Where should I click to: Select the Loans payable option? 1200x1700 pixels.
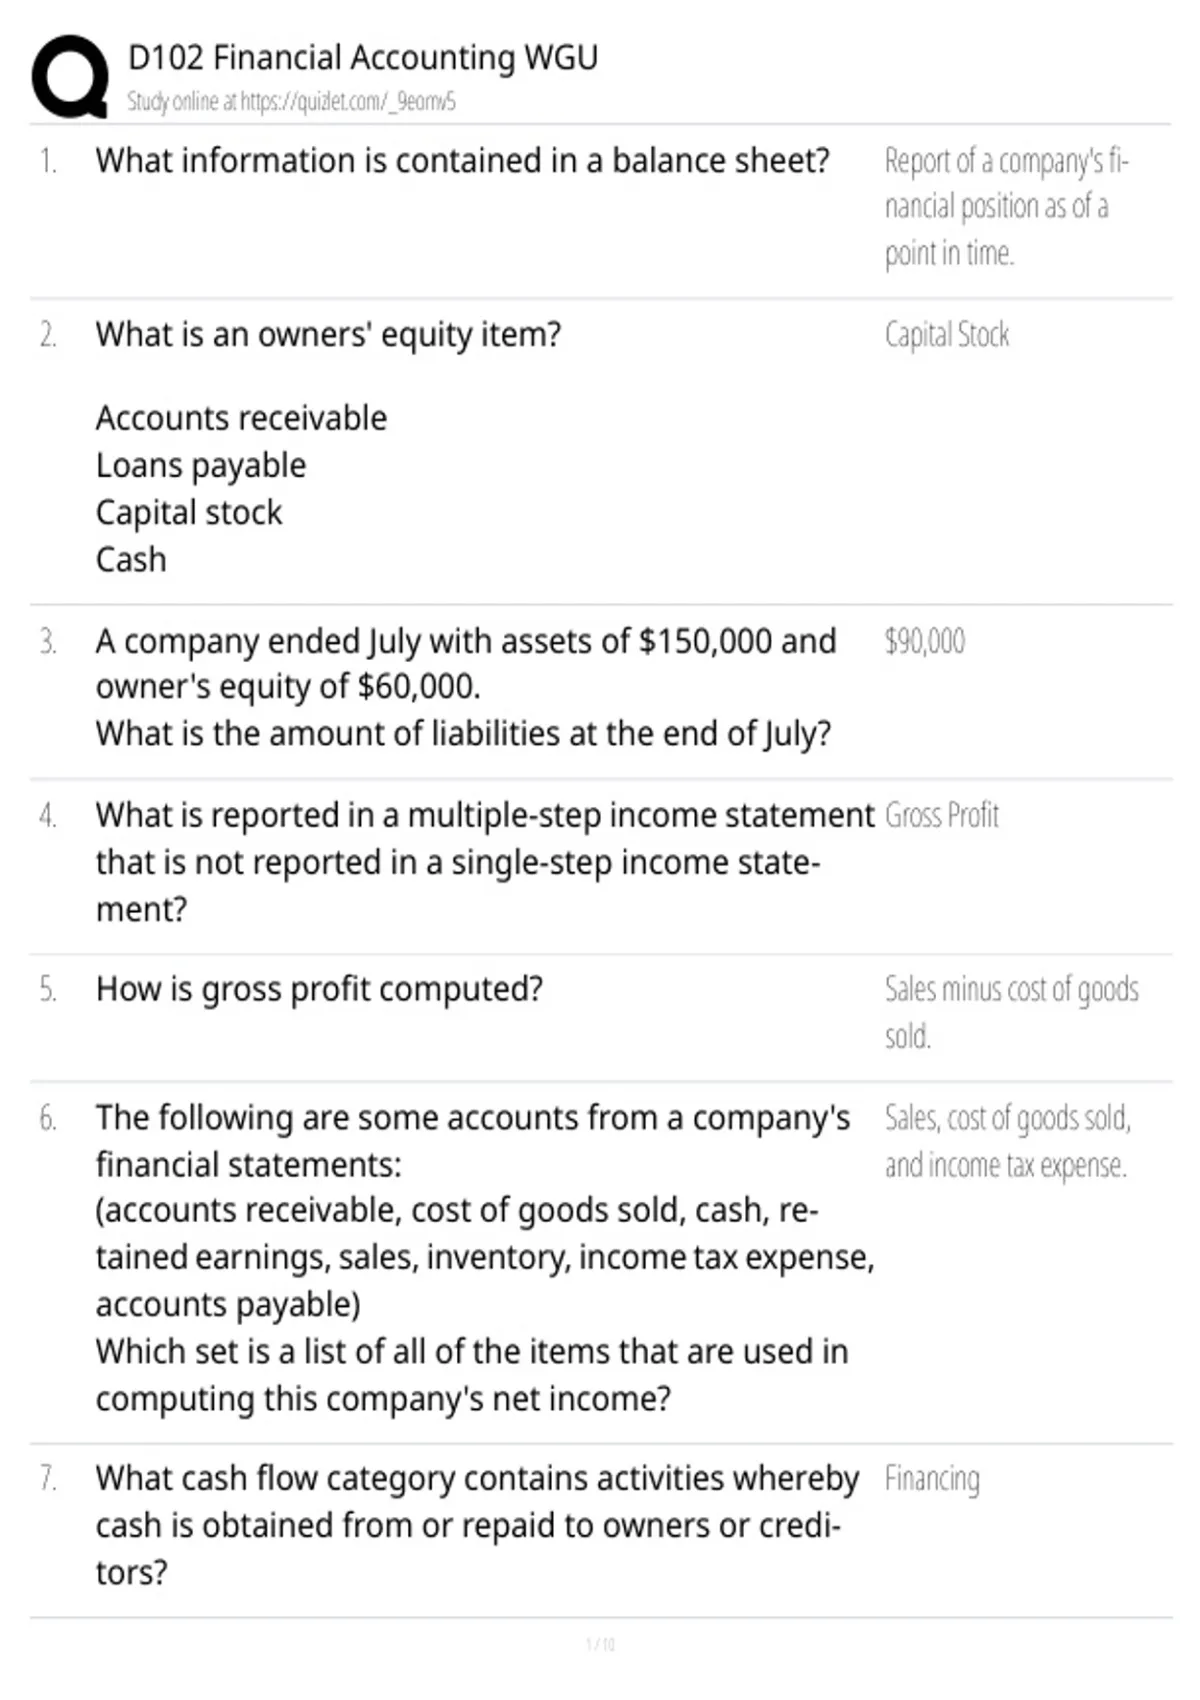[201, 466]
